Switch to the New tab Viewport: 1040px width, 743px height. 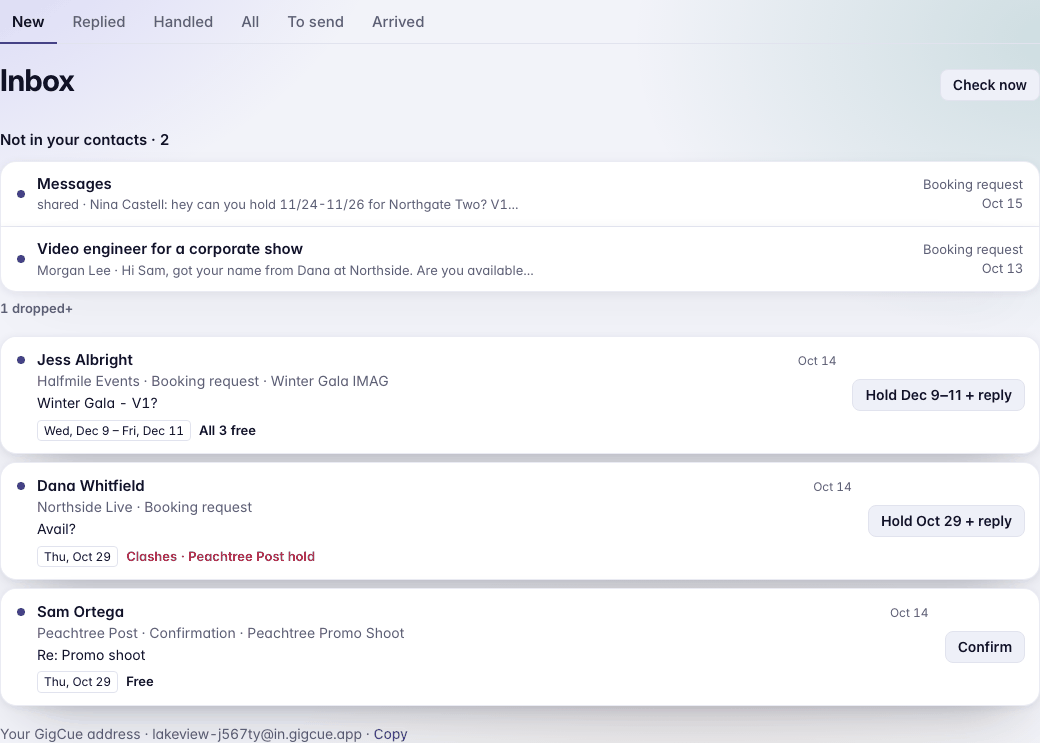tap(28, 22)
